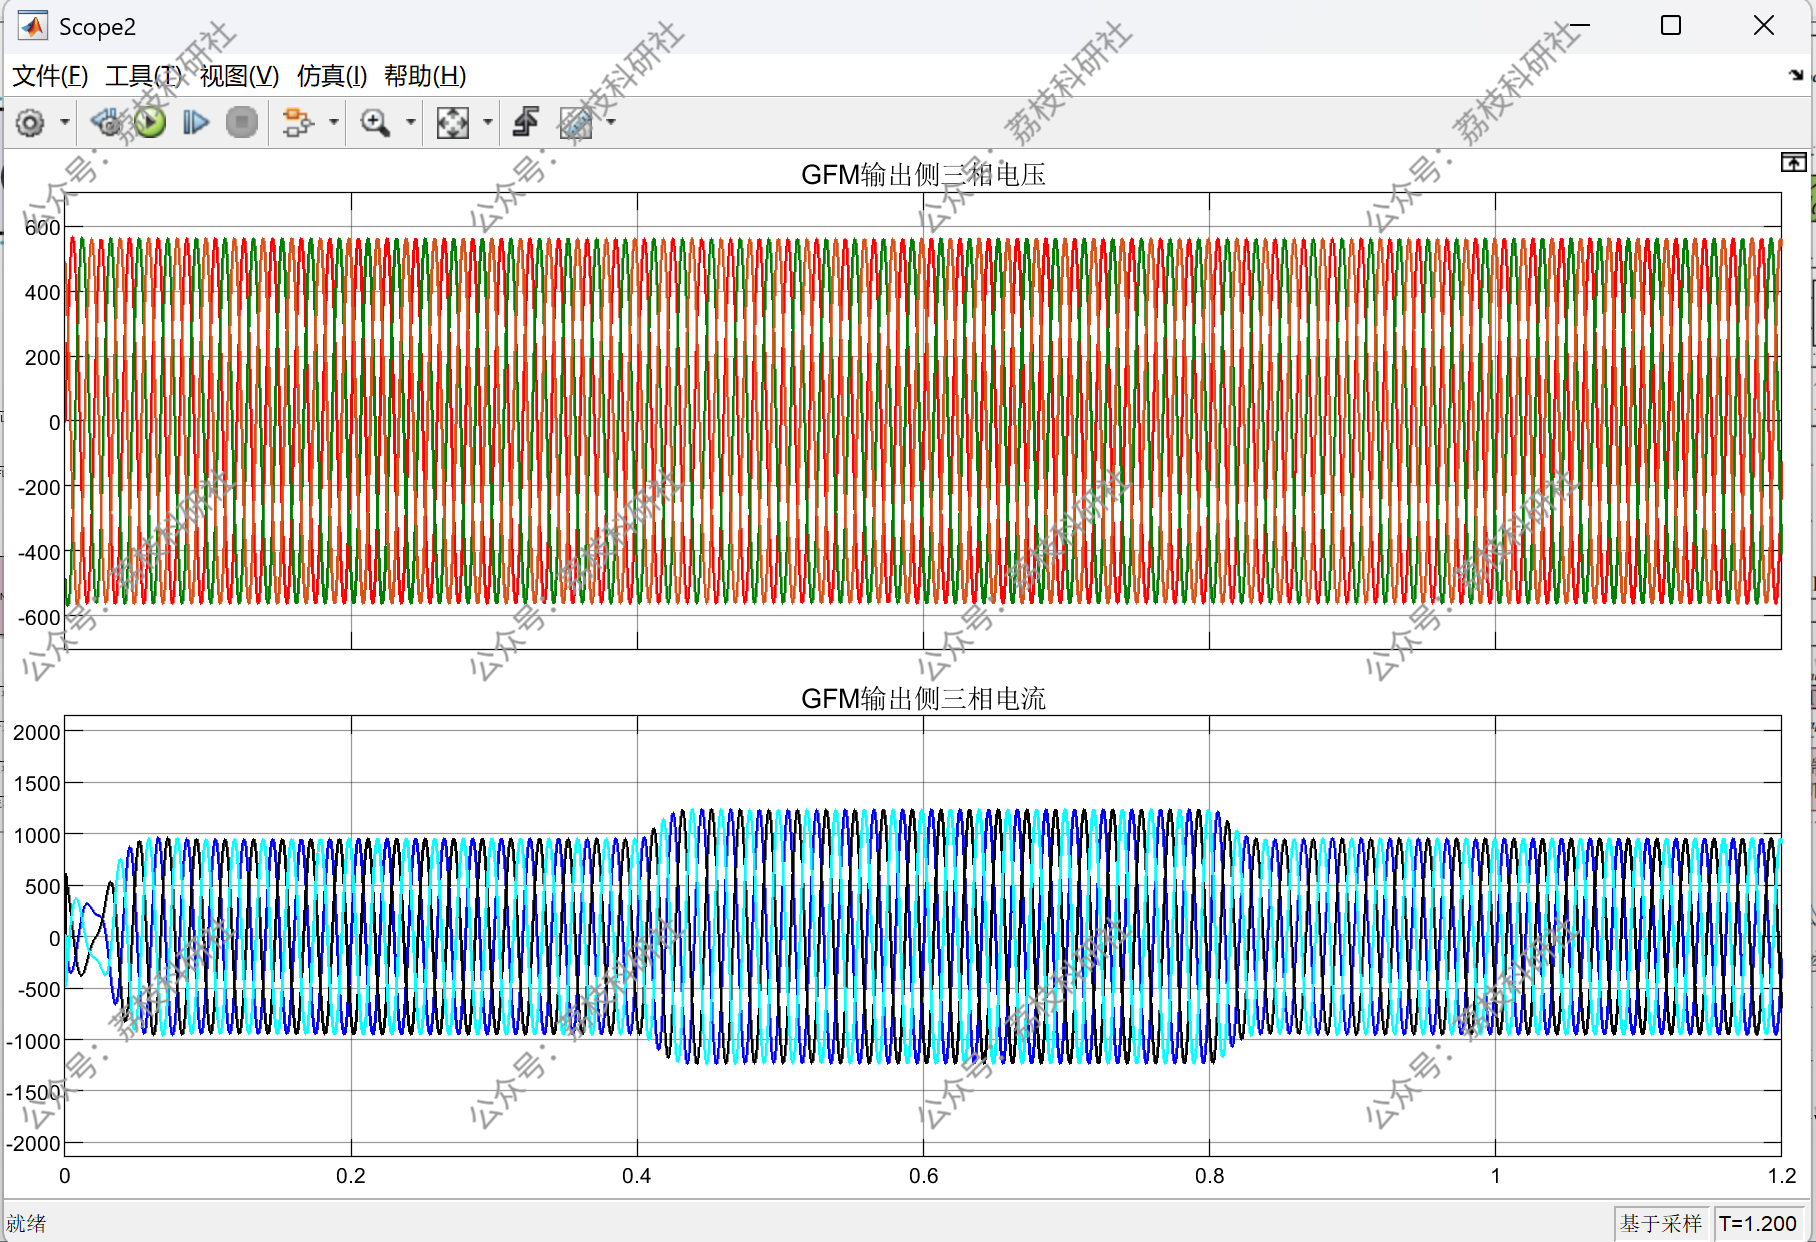Image resolution: width=1816 pixels, height=1242 pixels.
Task: Select the zoom in magnifier tool
Action: pyautogui.click(x=375, y=123)
